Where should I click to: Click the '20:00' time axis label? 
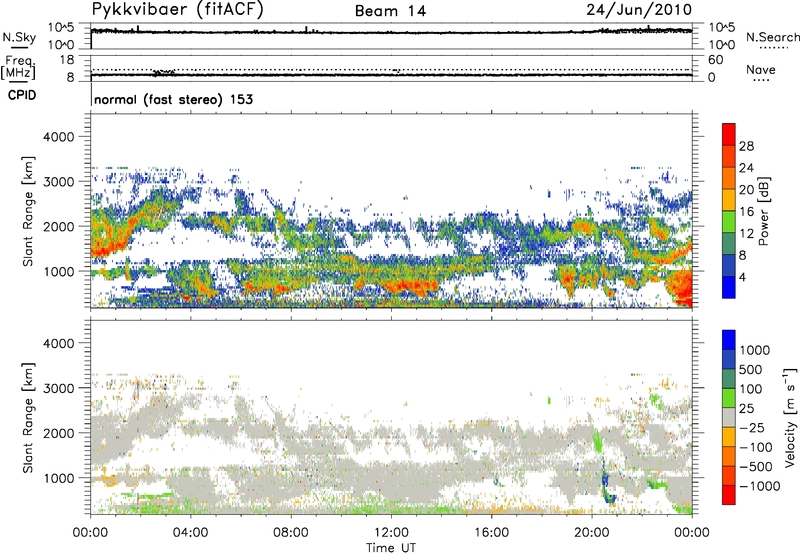(x=591, y=533)
